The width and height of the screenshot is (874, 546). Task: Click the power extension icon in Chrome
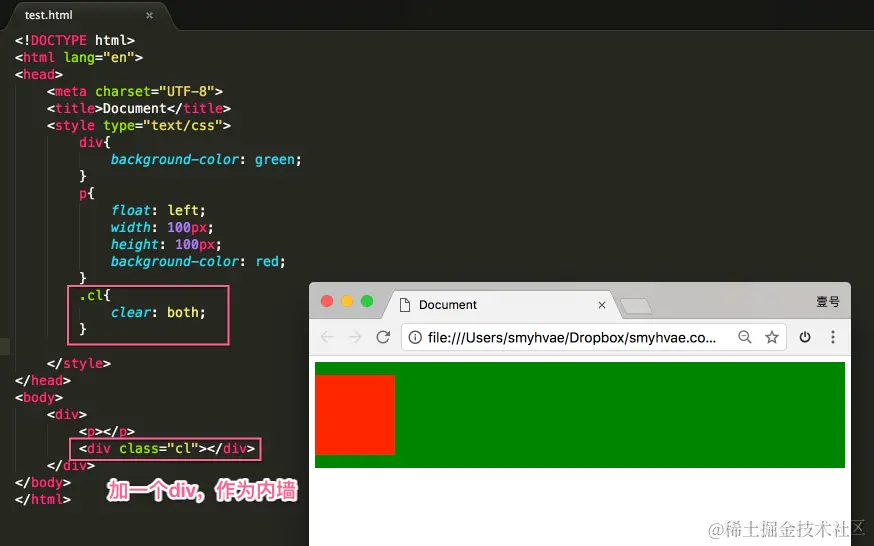click(x=805, y=337)
